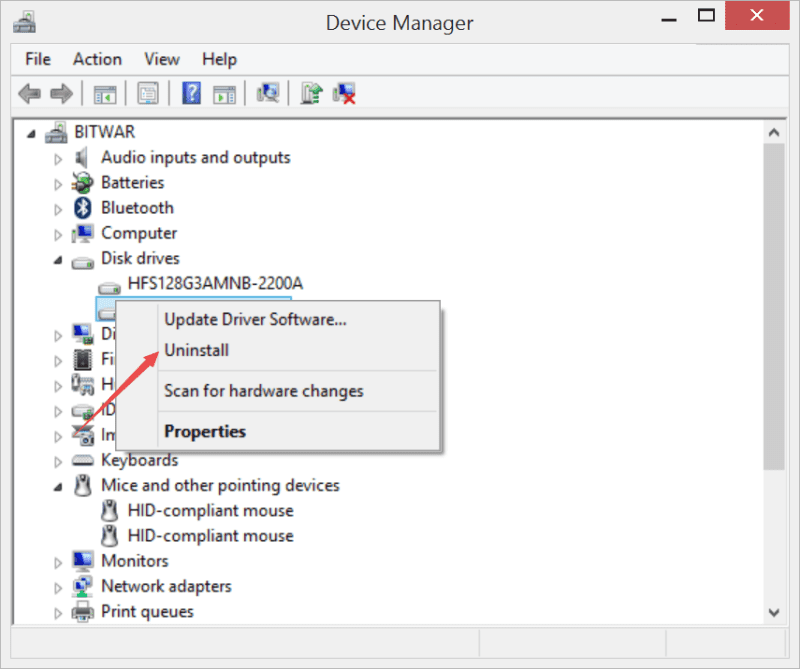Click the blue Help question mark icon
This screenshot has height=669, width=800.
[191, 93]
